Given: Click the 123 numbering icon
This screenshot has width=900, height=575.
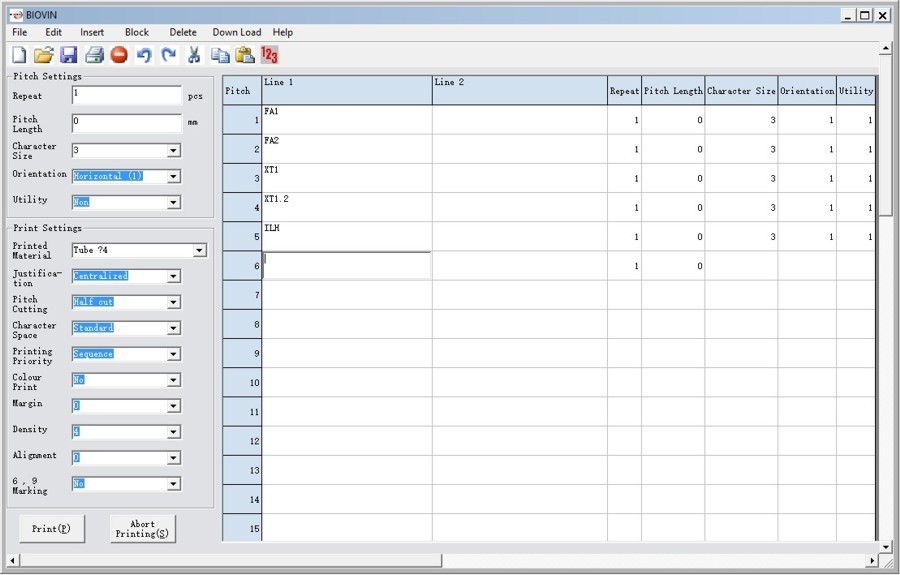Looking at the screenshot, I should pyautogui.click(x=269, y=55).
